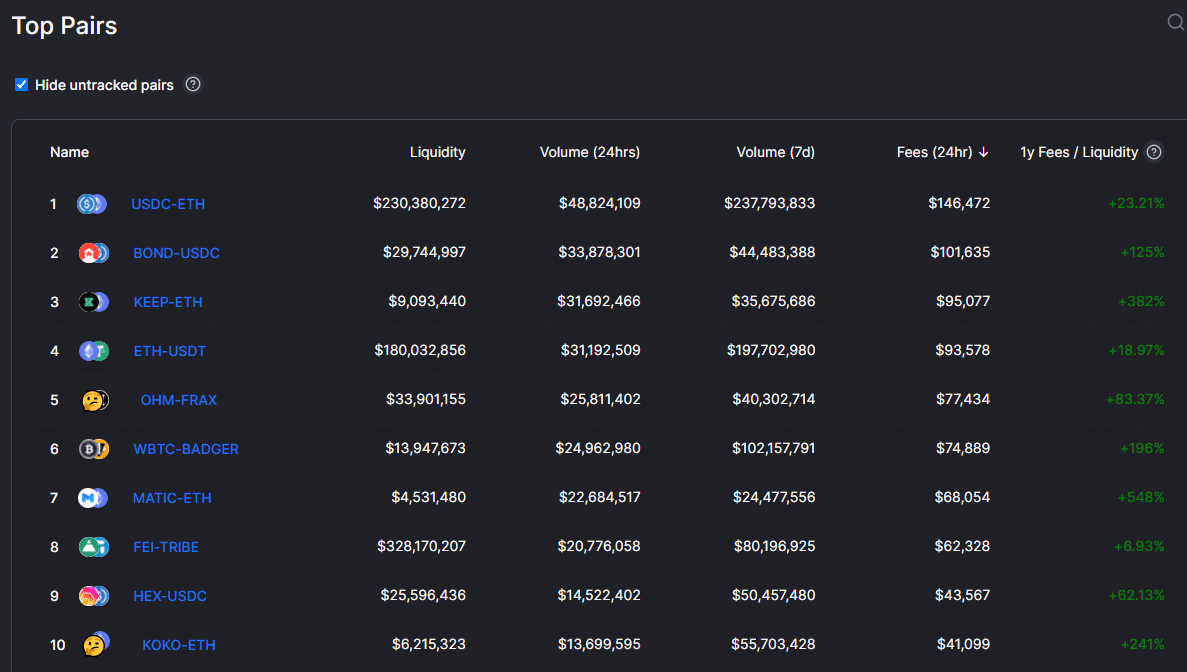The width and height of the screenshot is (1187, 672).
Task: Select FEI-TRIBE liquidity value $328,170,207
Action: coord(422,546)
